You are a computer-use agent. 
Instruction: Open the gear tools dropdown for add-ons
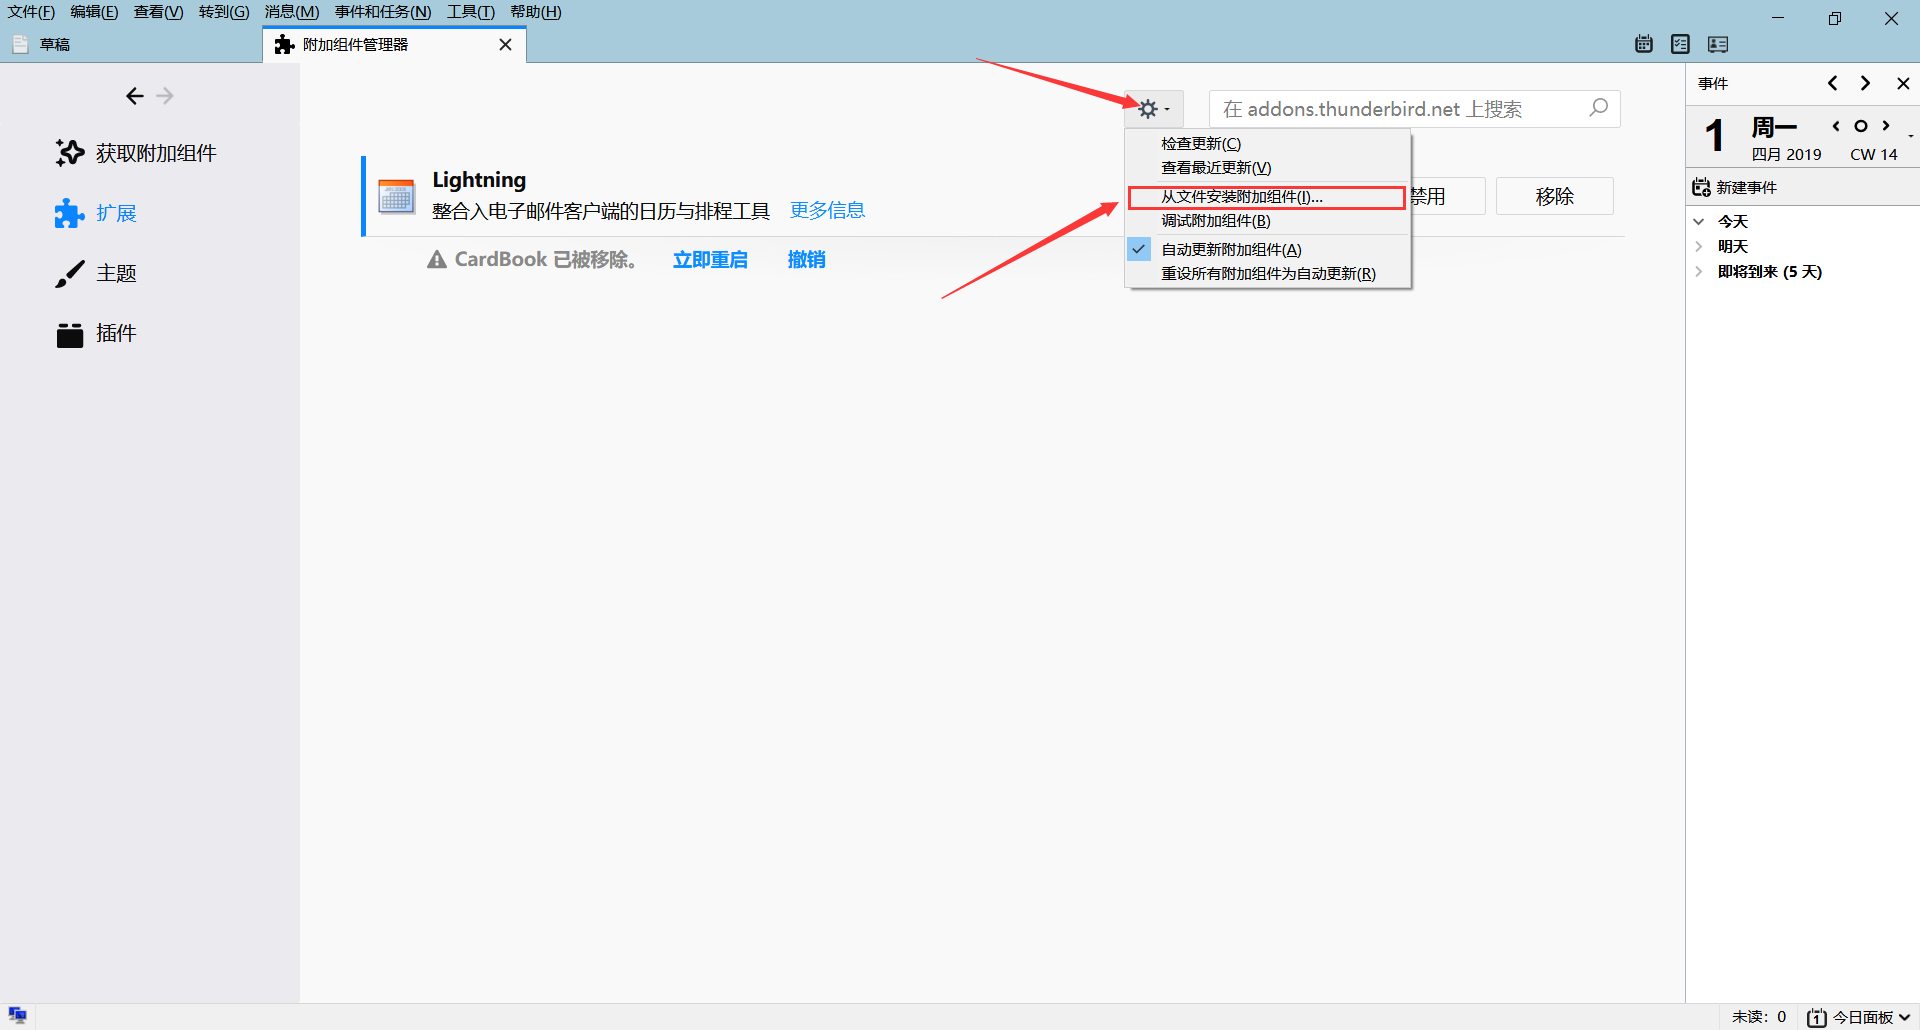1155,109
